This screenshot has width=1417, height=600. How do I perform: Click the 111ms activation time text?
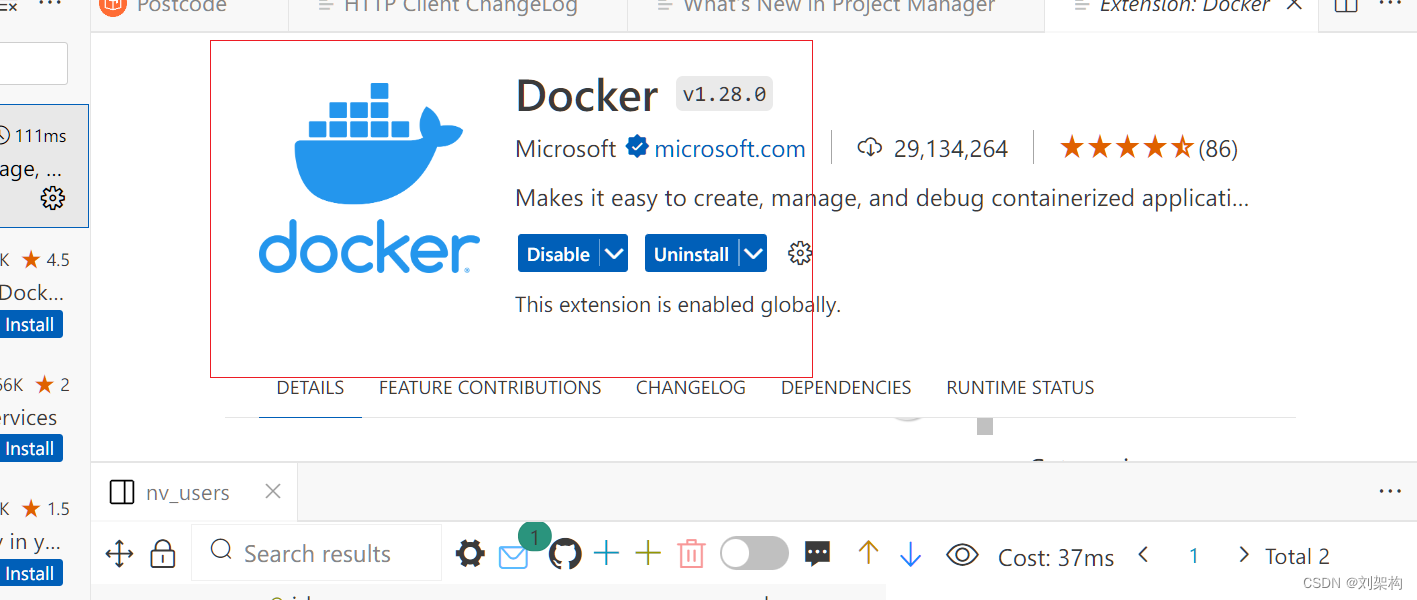click(x=40, y=135)
